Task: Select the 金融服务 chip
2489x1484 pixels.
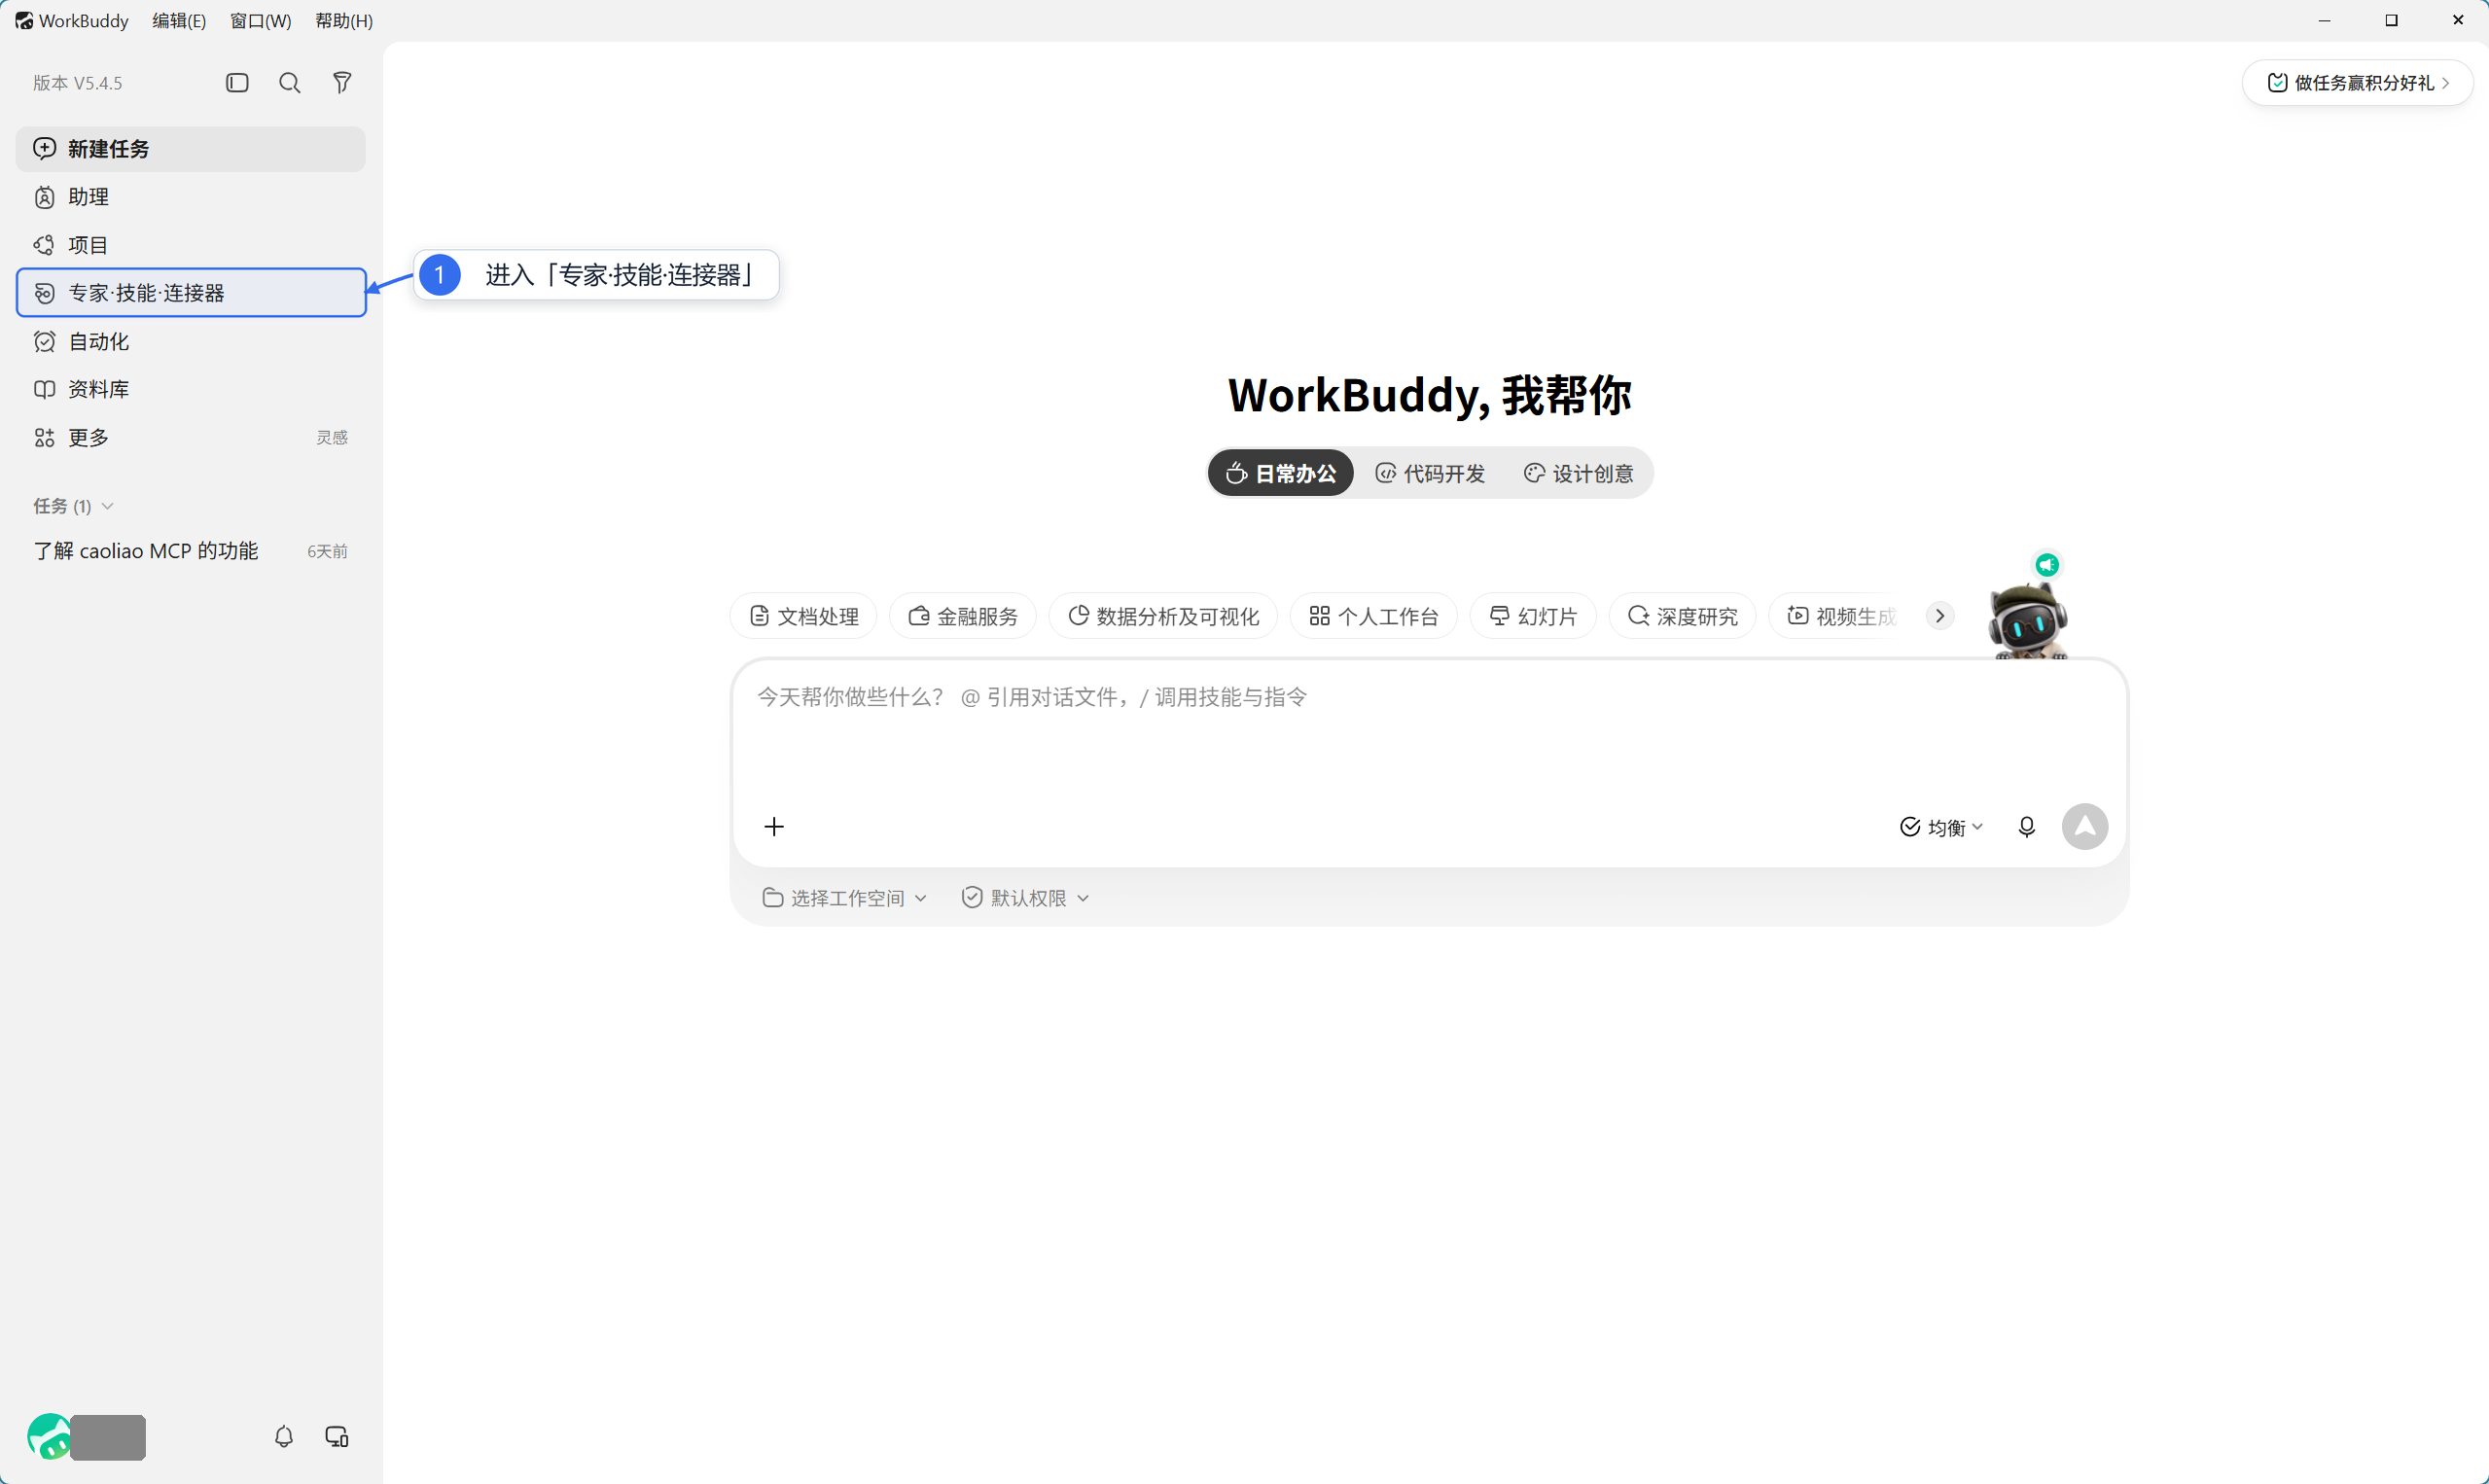Action: [962, 616]
